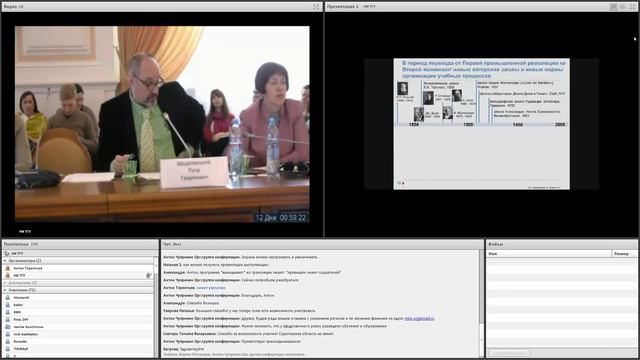Select the BMV participant row
Image resolution: width=640 pixels, height=360 pixels.
tap(78, 312)
